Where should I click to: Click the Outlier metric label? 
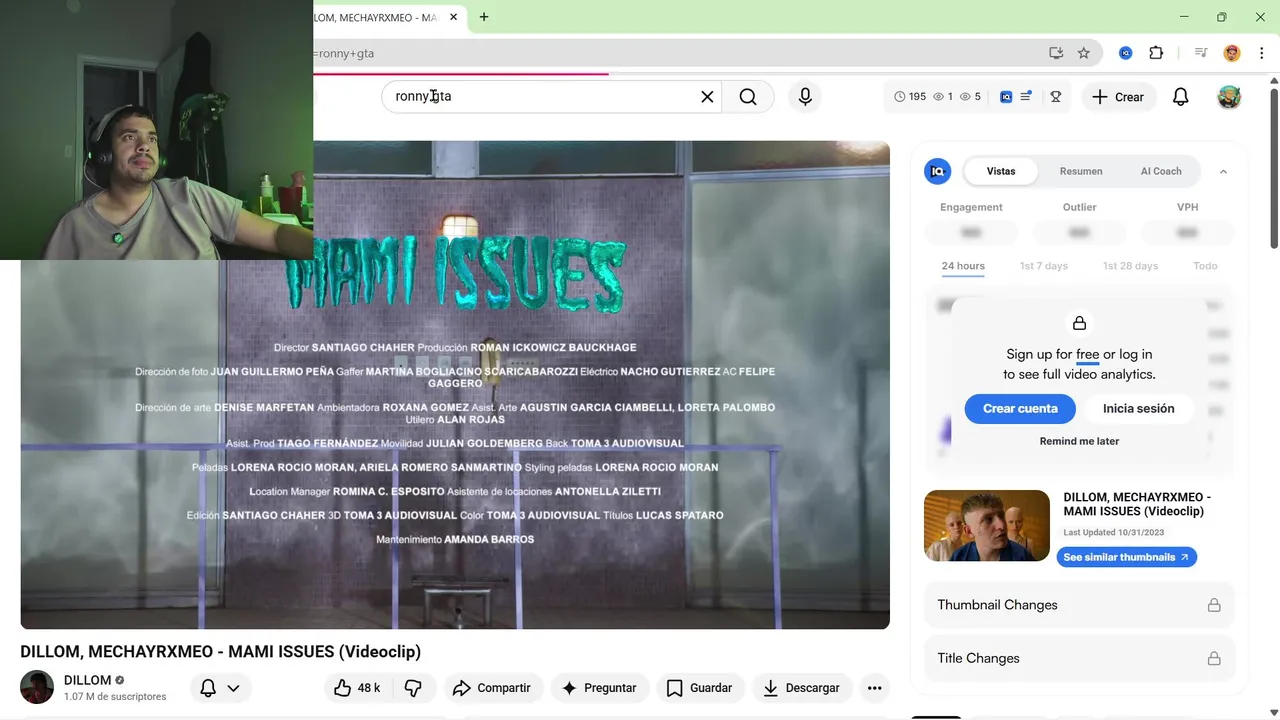(1079, 207)
